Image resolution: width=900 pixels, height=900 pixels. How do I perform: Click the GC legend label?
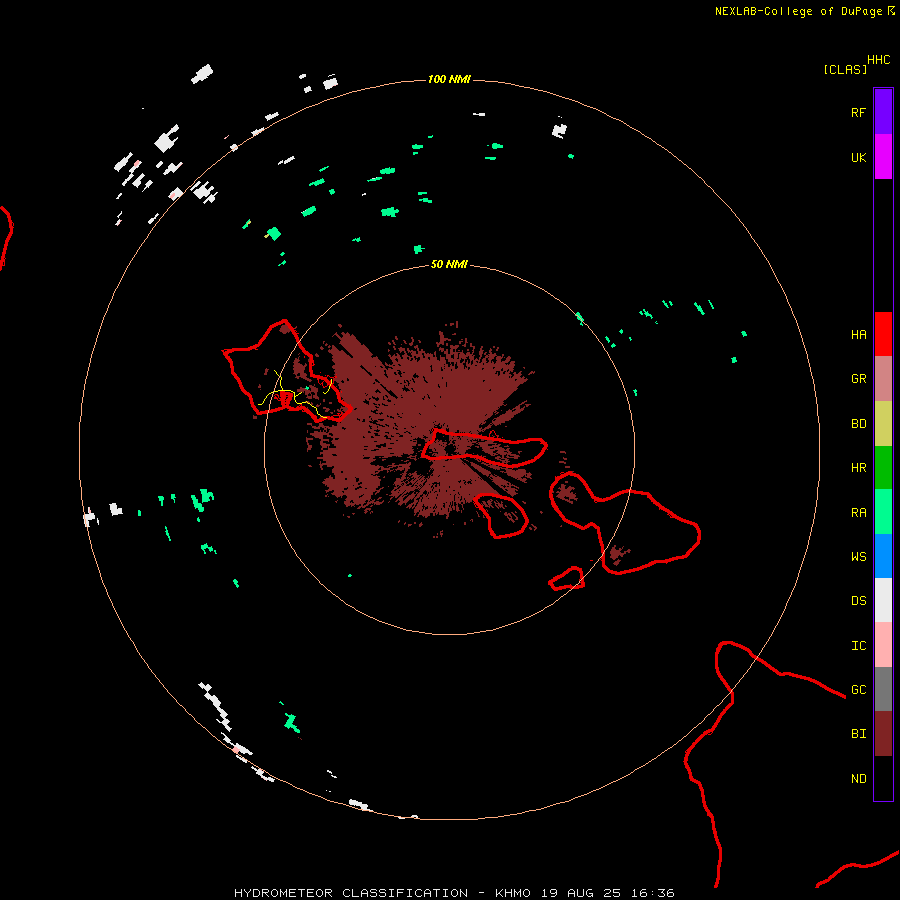tap(858, 689)
